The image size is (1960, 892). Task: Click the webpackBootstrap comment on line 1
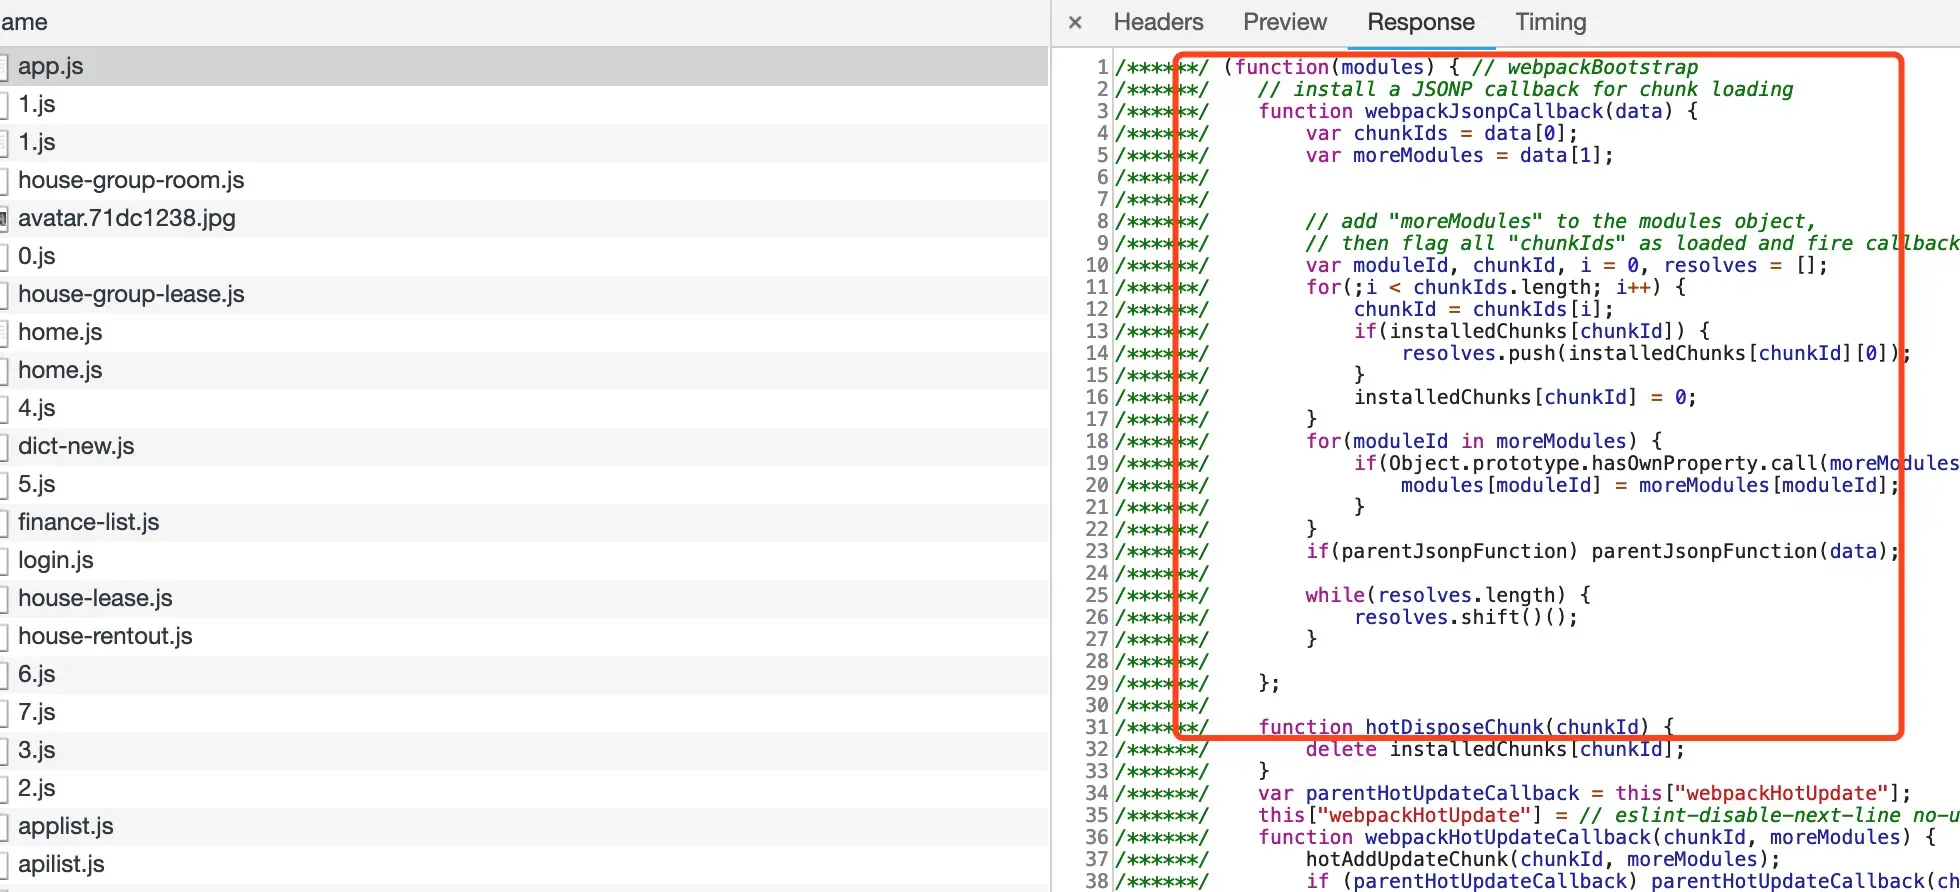1585,67
